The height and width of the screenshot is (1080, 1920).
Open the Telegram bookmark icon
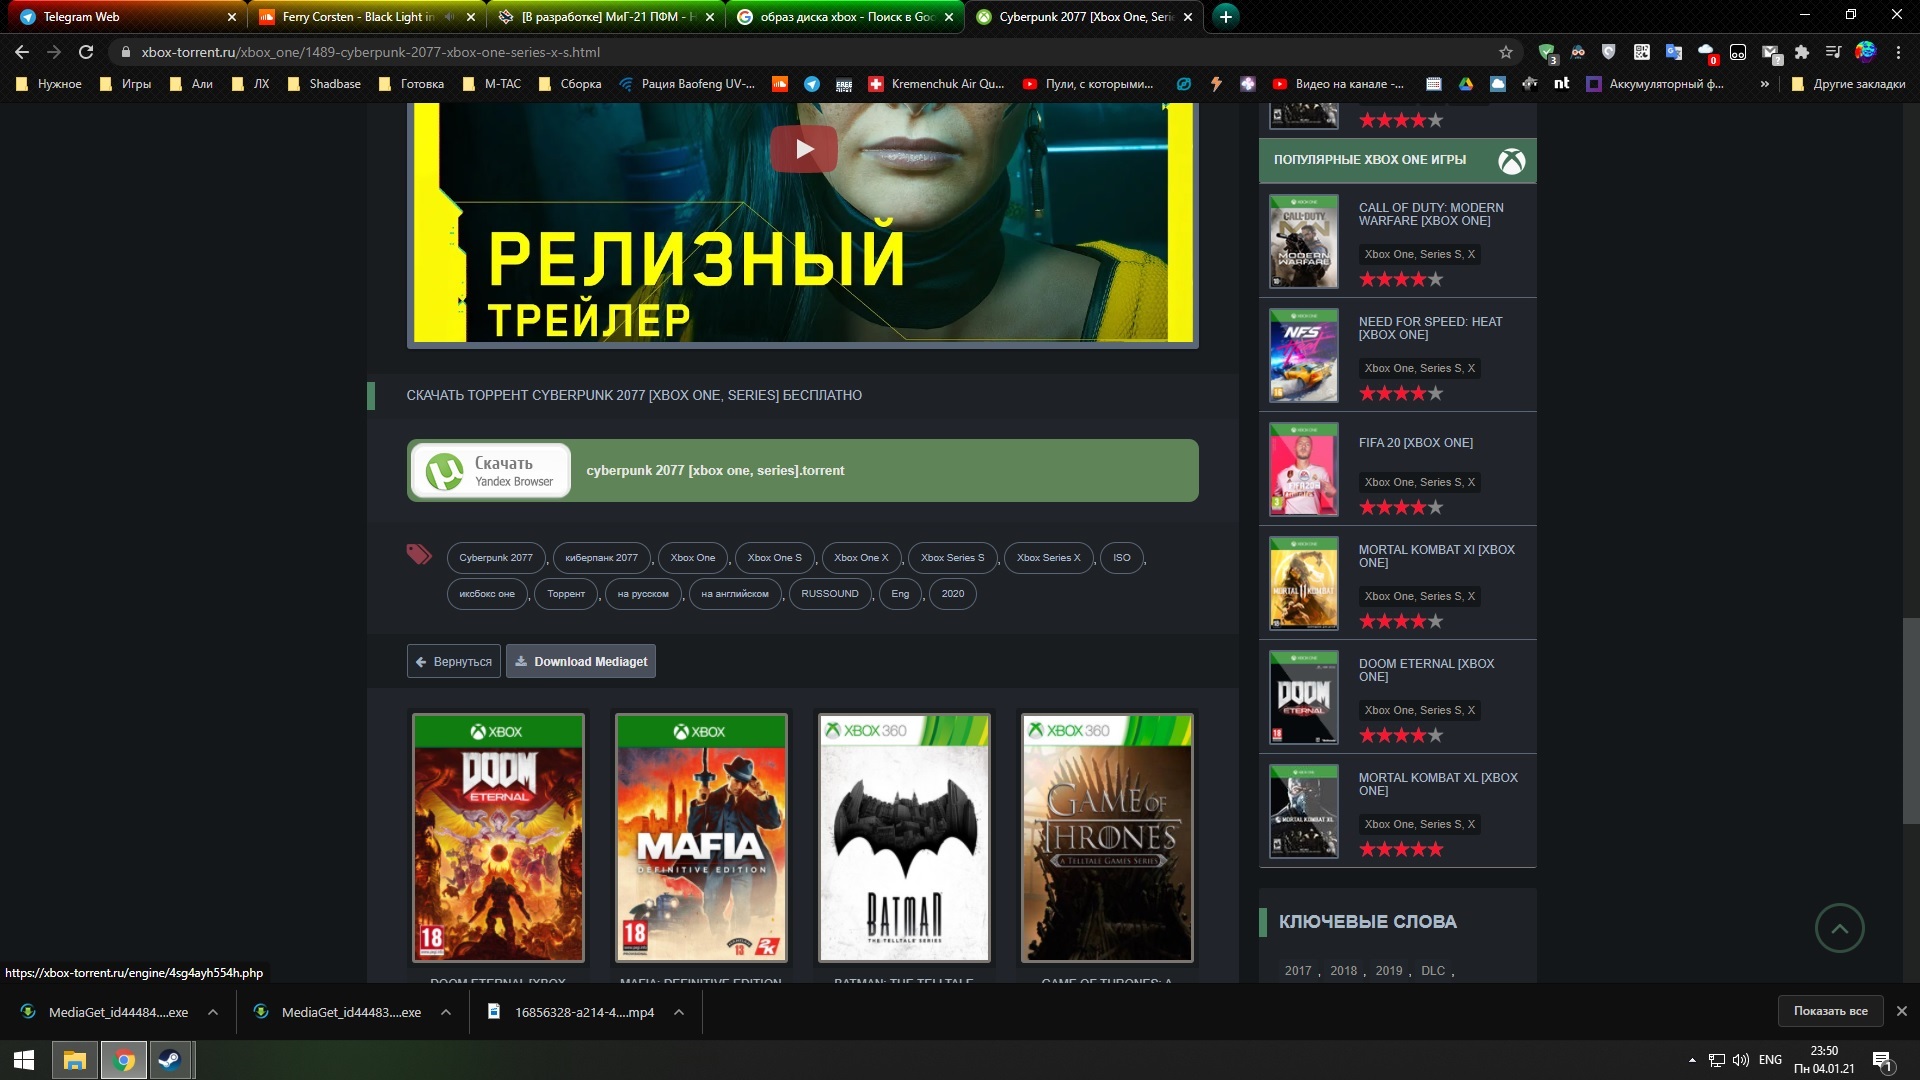click(x=812, y=84)
